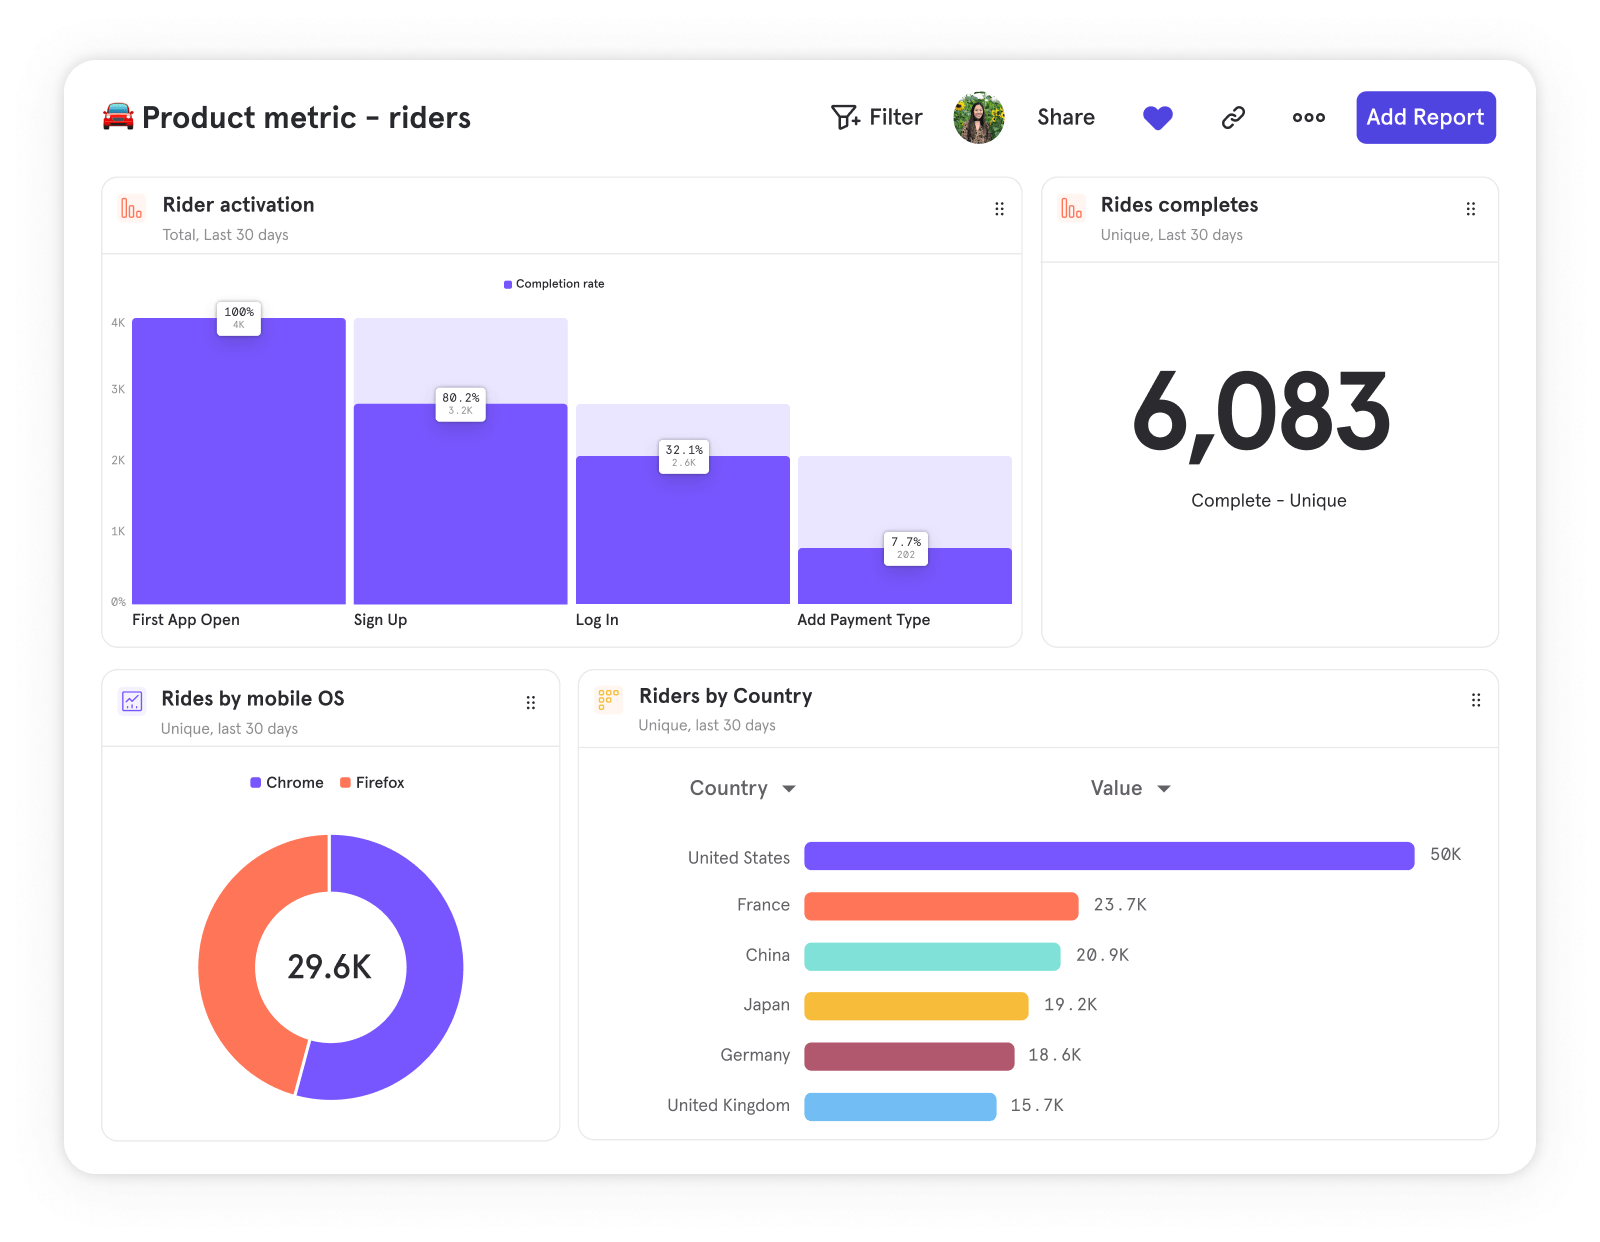
Task: Toggle the favorite heart for this dashboard
Action: point(1157,117)
